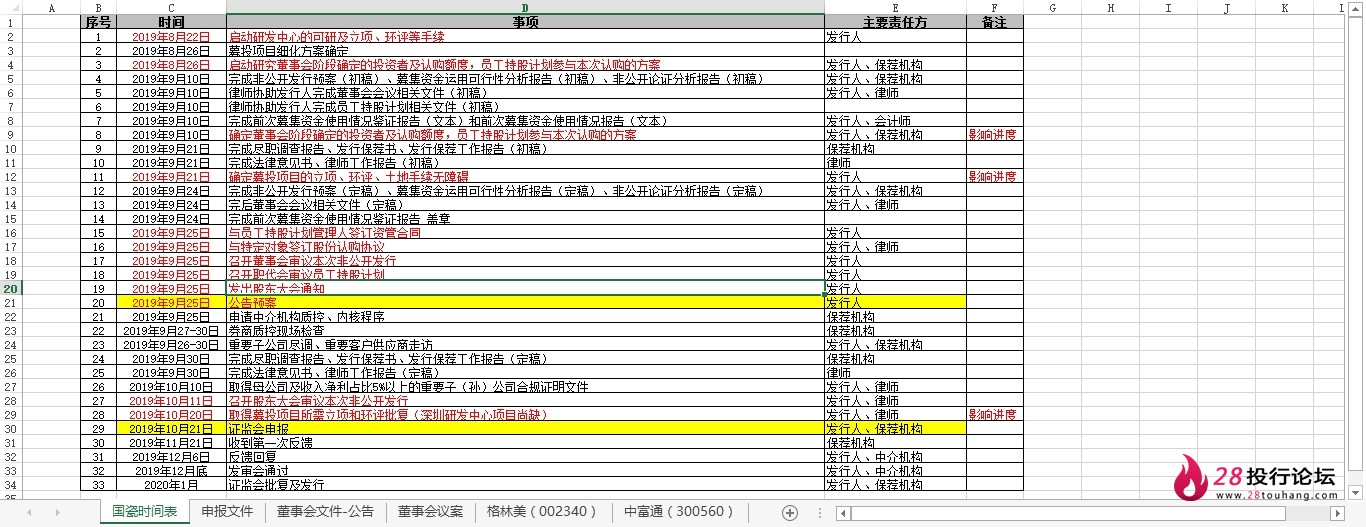
Task: Select column E header
Action: tap(895, 7)
